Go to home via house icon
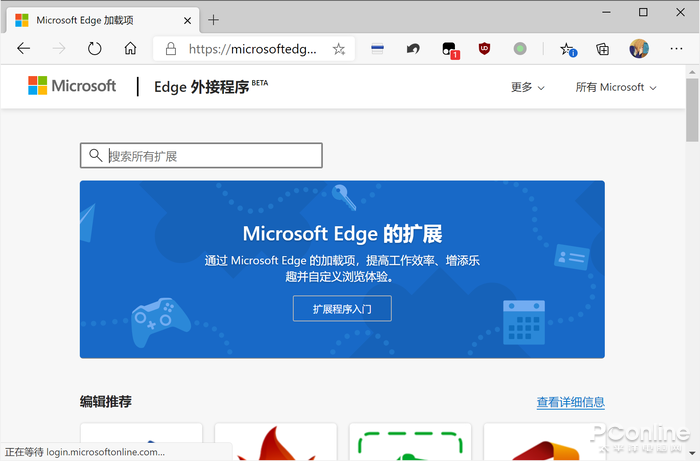 click(x=130, y=49)
